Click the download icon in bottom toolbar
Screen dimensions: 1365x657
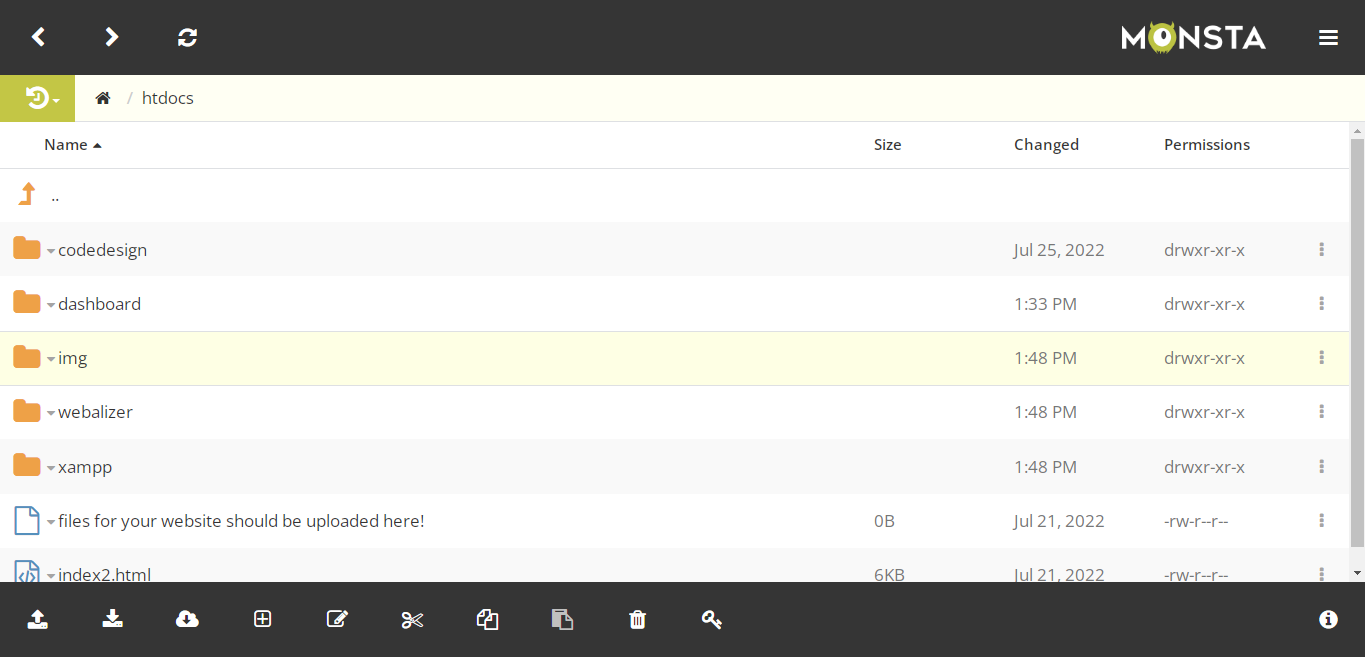(x=113, y=620)
